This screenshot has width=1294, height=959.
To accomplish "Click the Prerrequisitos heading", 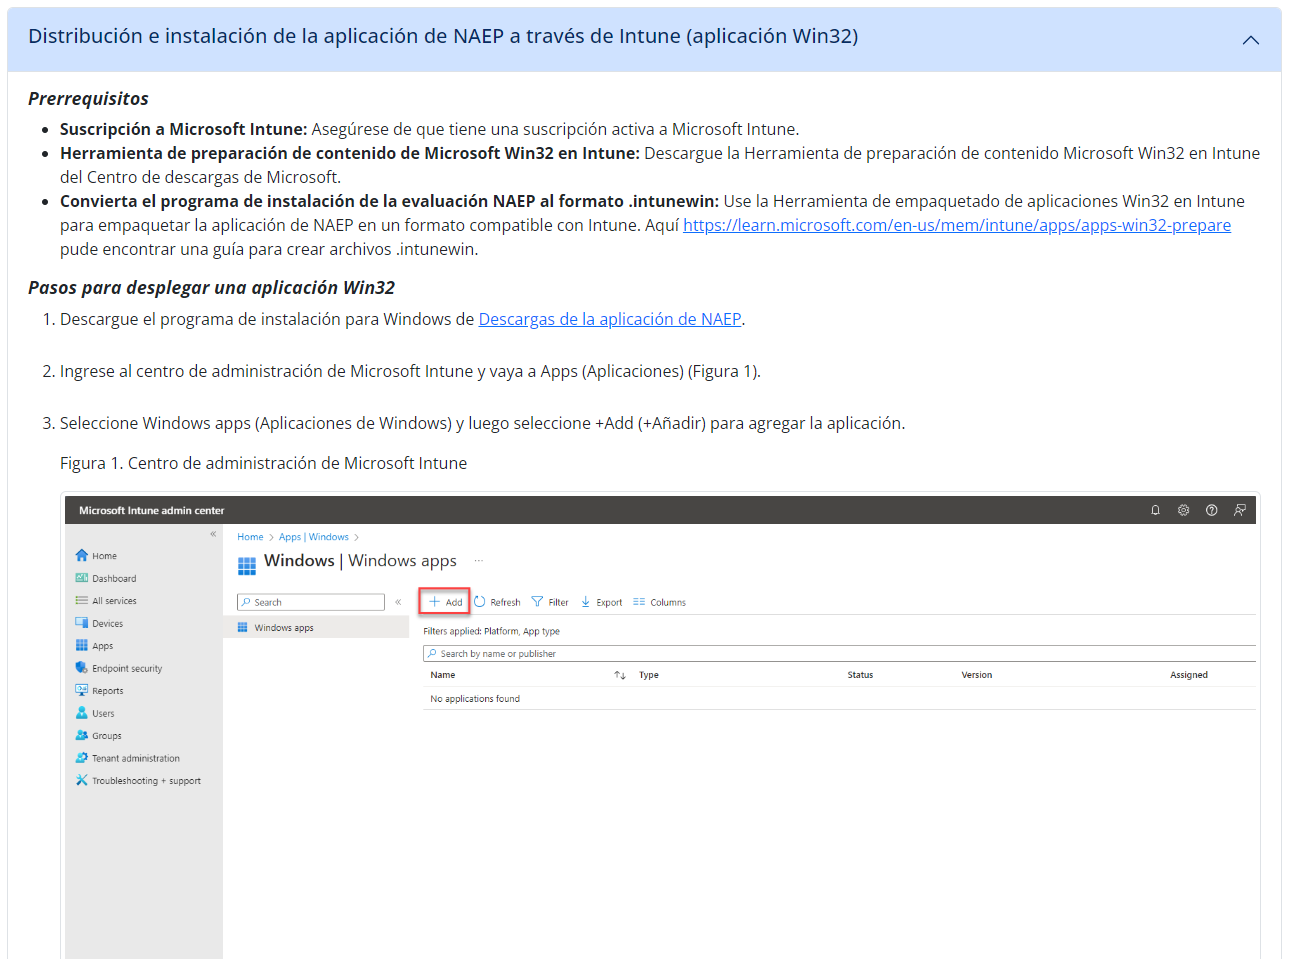I will 88,98.
